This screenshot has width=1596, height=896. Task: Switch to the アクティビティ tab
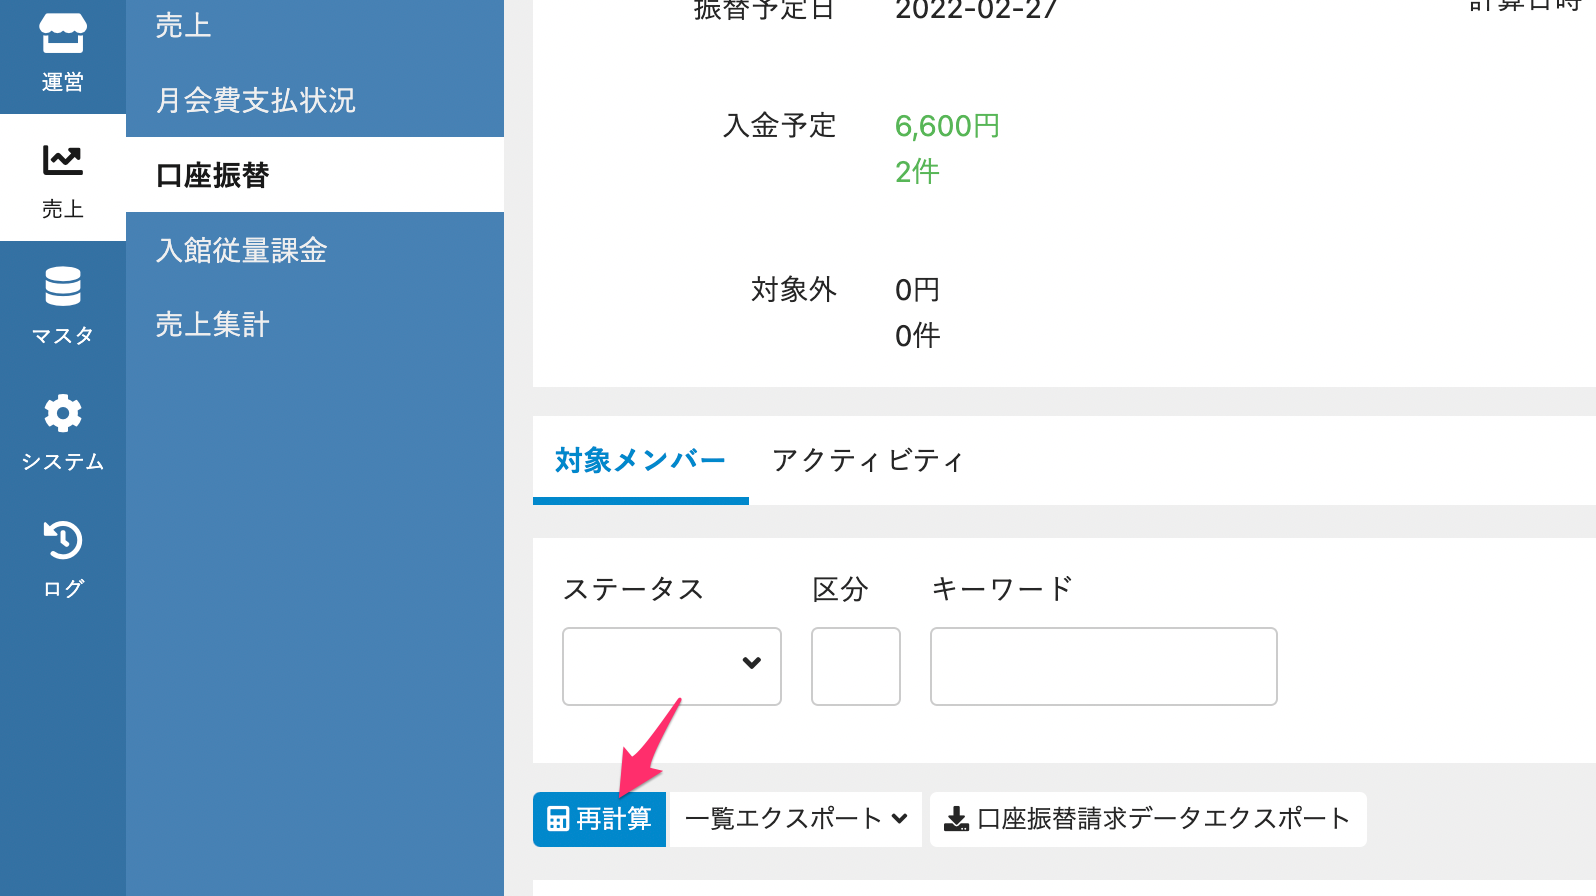pyautogui.click(x=867, y=460)
